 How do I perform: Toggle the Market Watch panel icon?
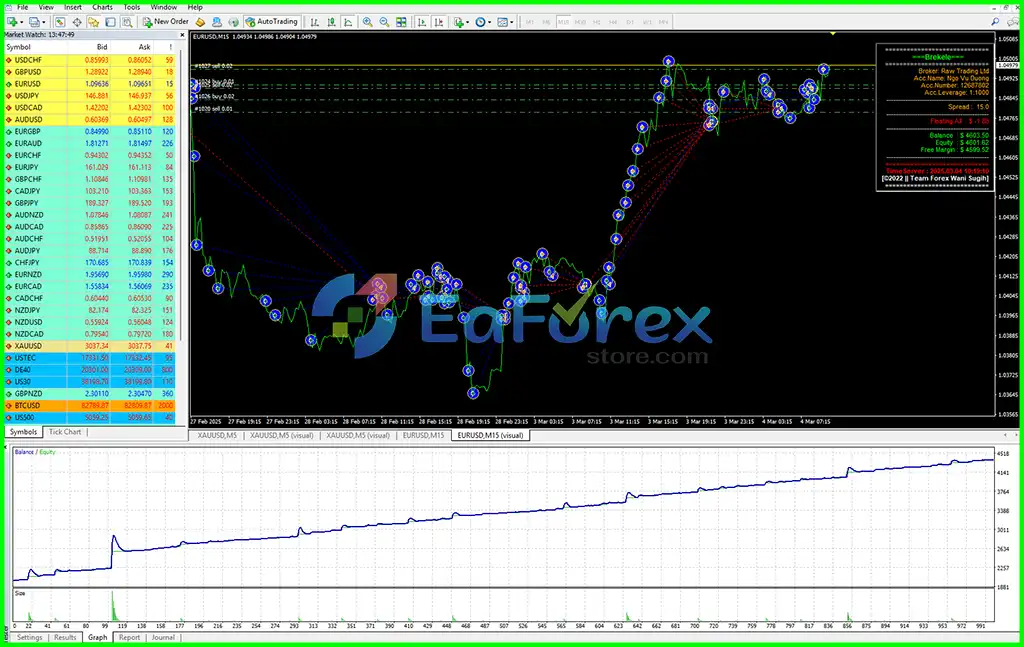pos(59,22)
